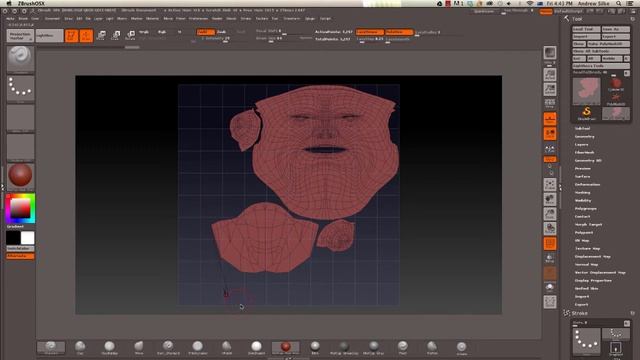Select the TrimDynamic brush

198,348
